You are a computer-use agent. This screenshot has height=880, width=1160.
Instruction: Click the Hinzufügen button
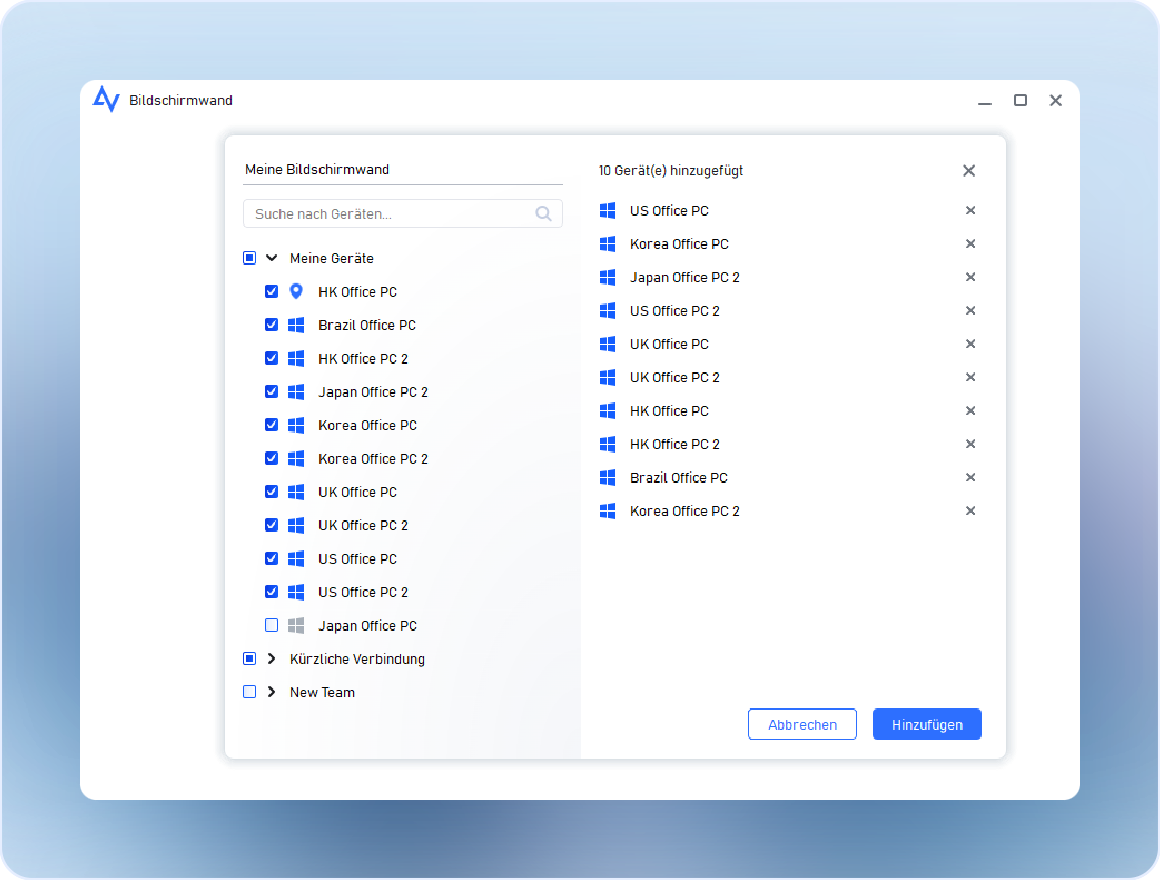pyautogui.click(x=927, y=725)
